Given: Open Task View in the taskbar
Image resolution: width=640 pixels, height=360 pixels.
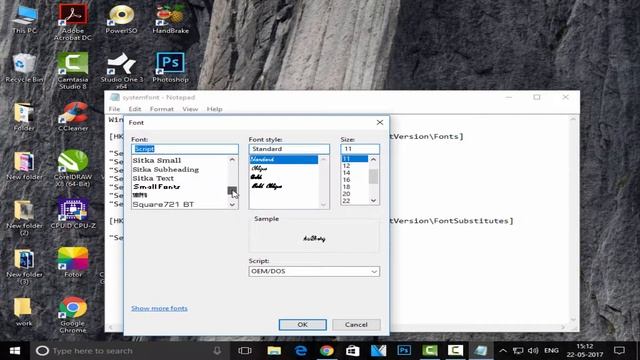Looking at the screenshot, I should pyautogui.click(x=245, y=351).
